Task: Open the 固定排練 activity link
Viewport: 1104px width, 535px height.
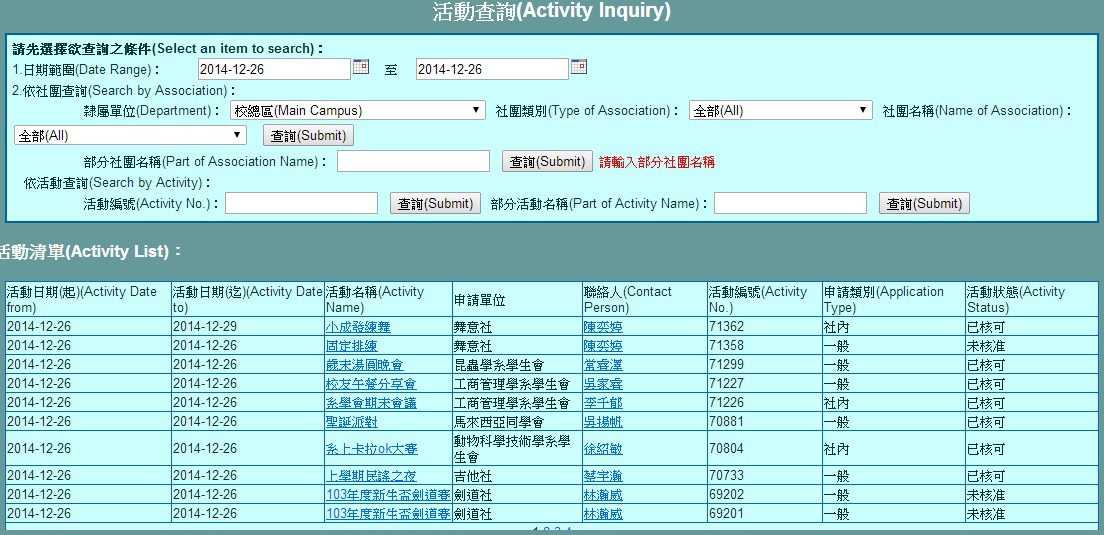Action: click(x=351, y=346)
